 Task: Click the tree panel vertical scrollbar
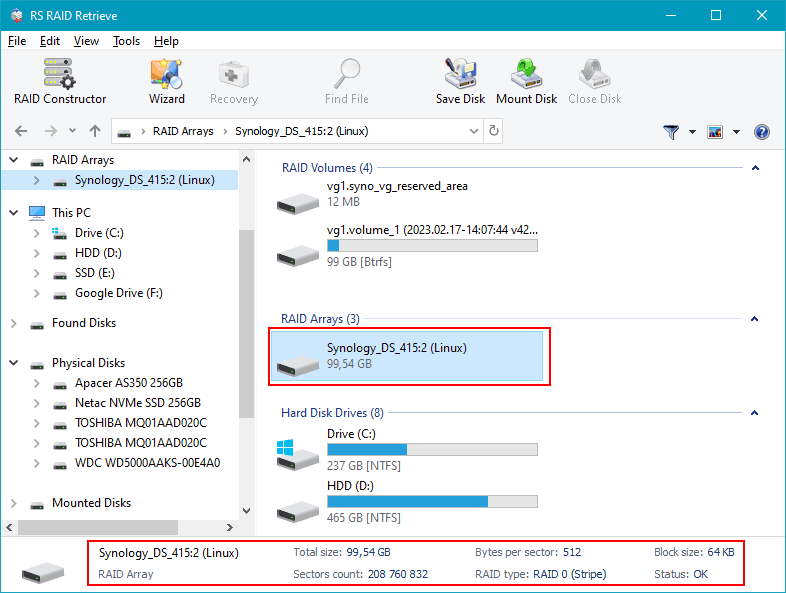coord(246,324)
